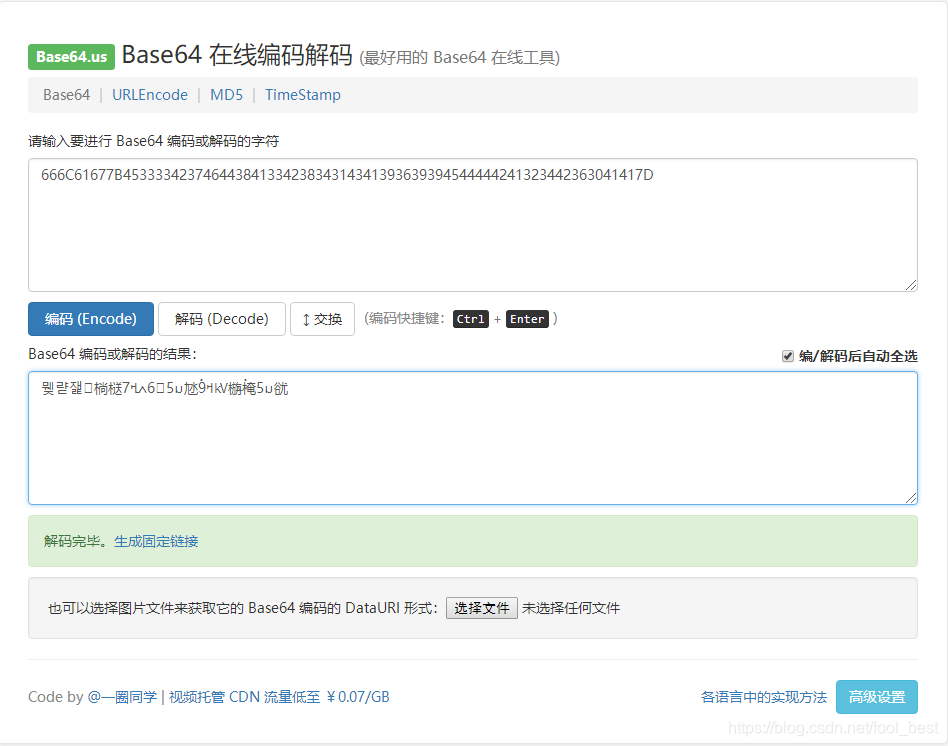Switch to the MD5 tool

click(x=227, y=95)
